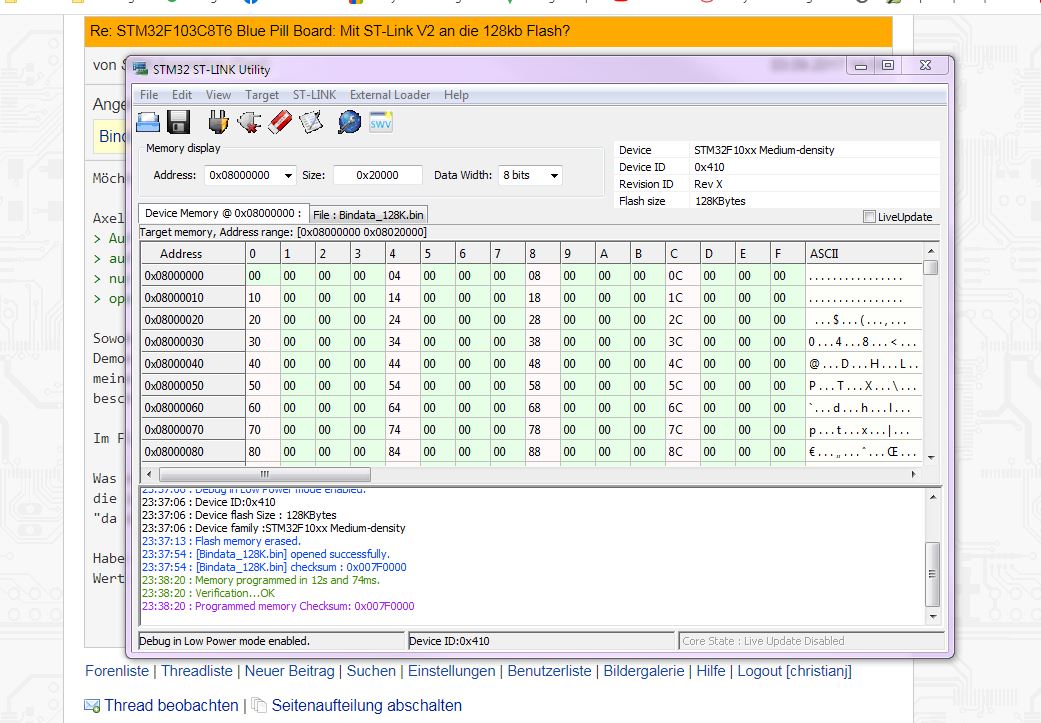Click the SWV viewer icon
This screenshot has width=1041, height=723.
(x=381, y=122)
